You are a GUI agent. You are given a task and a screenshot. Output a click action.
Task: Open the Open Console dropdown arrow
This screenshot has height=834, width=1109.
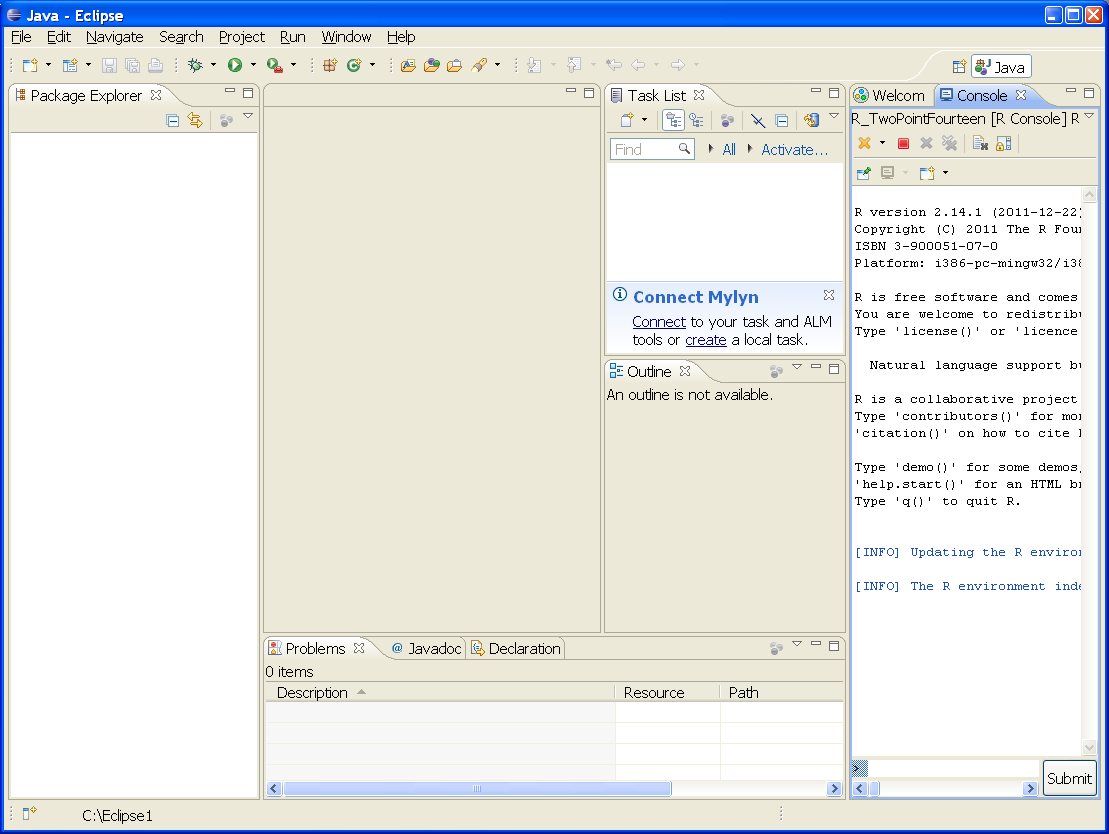pyautogui.click(x=945, y=173)
